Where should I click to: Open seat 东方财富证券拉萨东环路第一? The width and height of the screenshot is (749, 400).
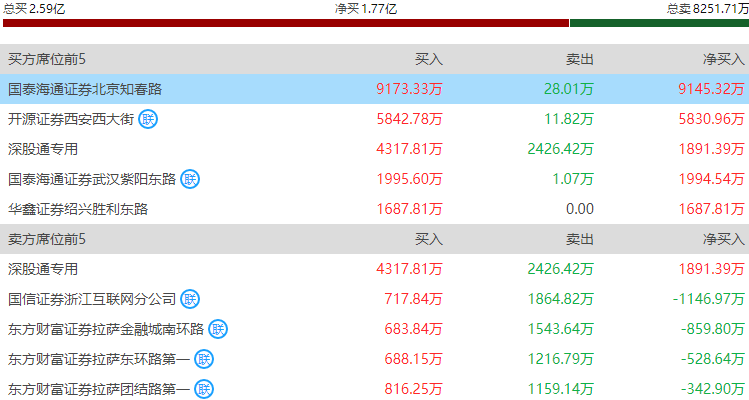(x=99, y=359)
